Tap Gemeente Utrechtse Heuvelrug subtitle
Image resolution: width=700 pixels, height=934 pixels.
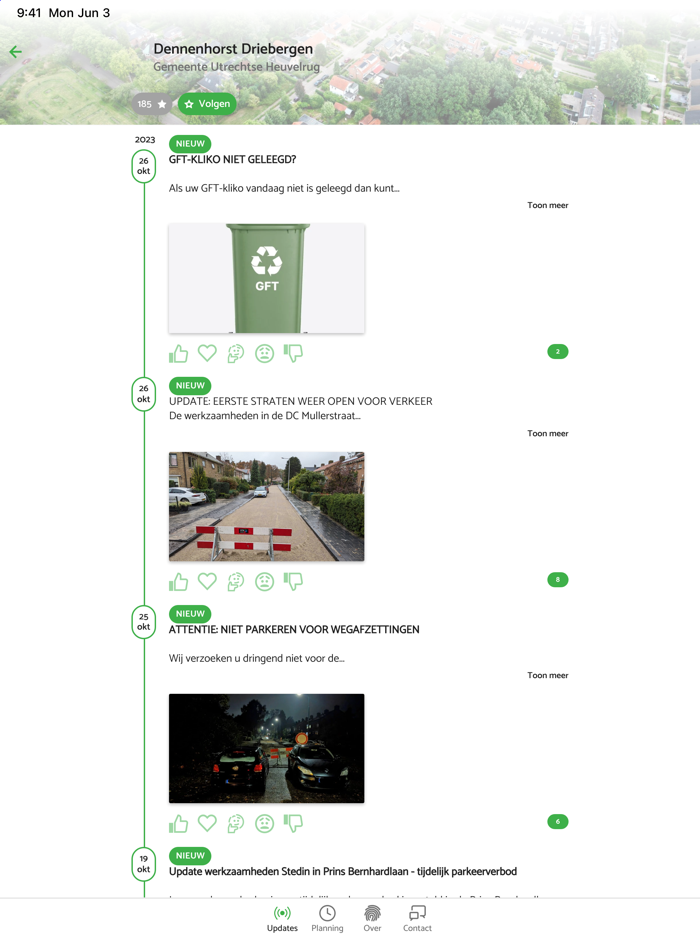point(237,67)
